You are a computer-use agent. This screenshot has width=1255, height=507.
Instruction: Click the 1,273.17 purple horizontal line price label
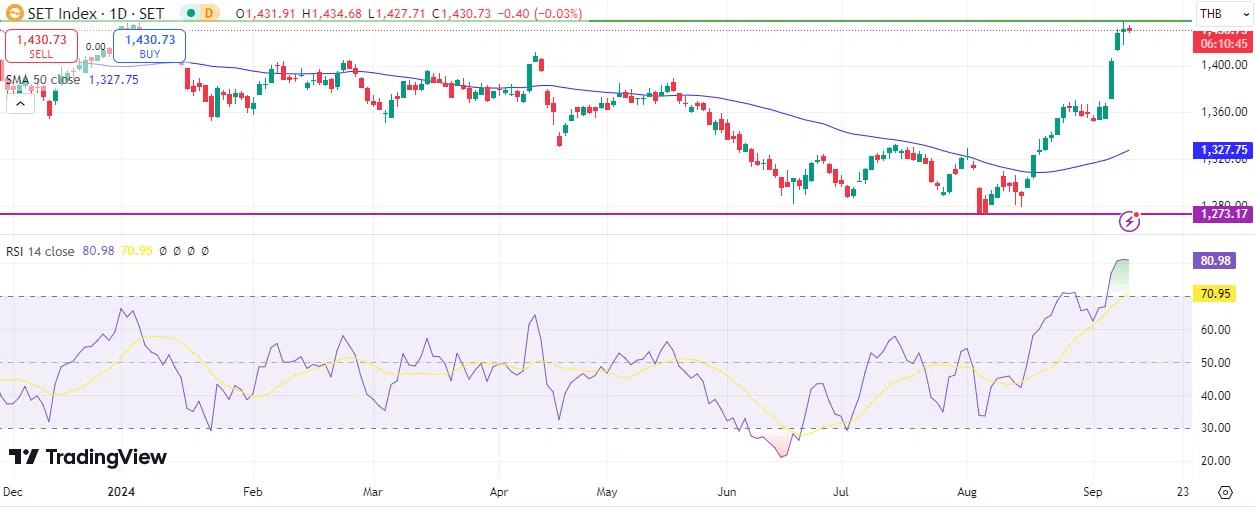click(1221, 214)
